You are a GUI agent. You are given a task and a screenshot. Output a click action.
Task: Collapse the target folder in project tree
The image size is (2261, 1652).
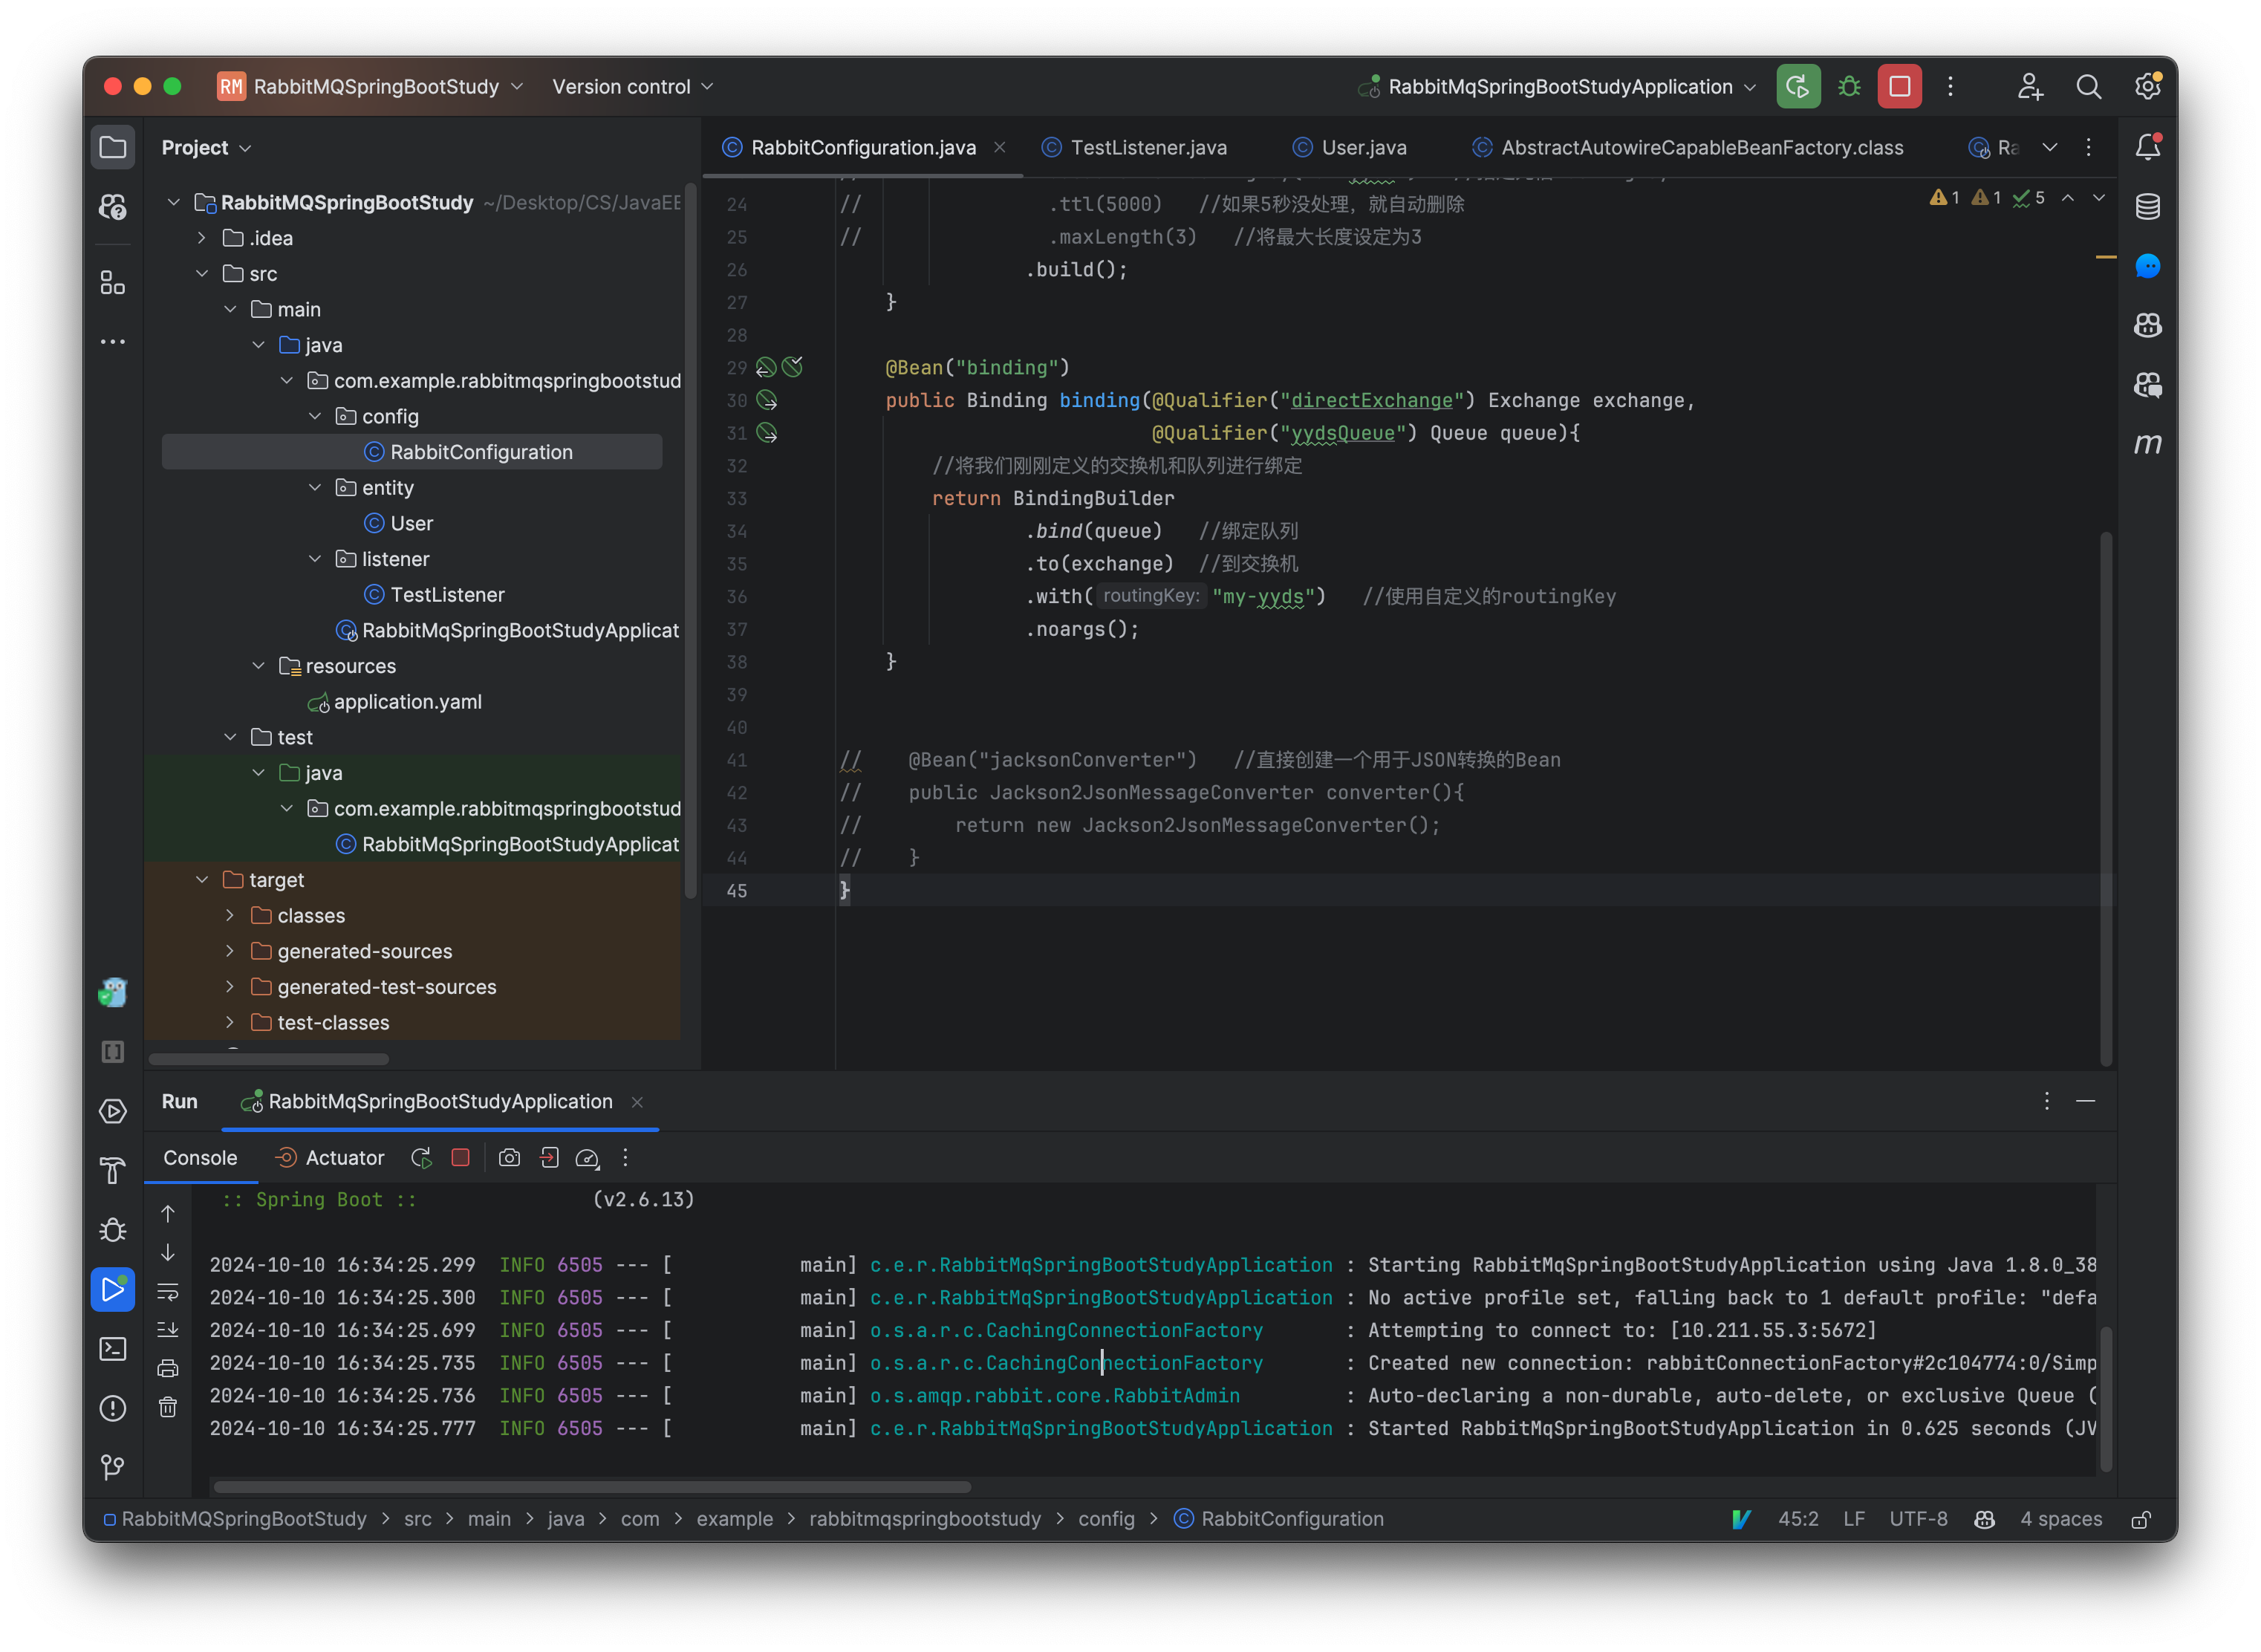pyautogui.click(x=202, y=880)
